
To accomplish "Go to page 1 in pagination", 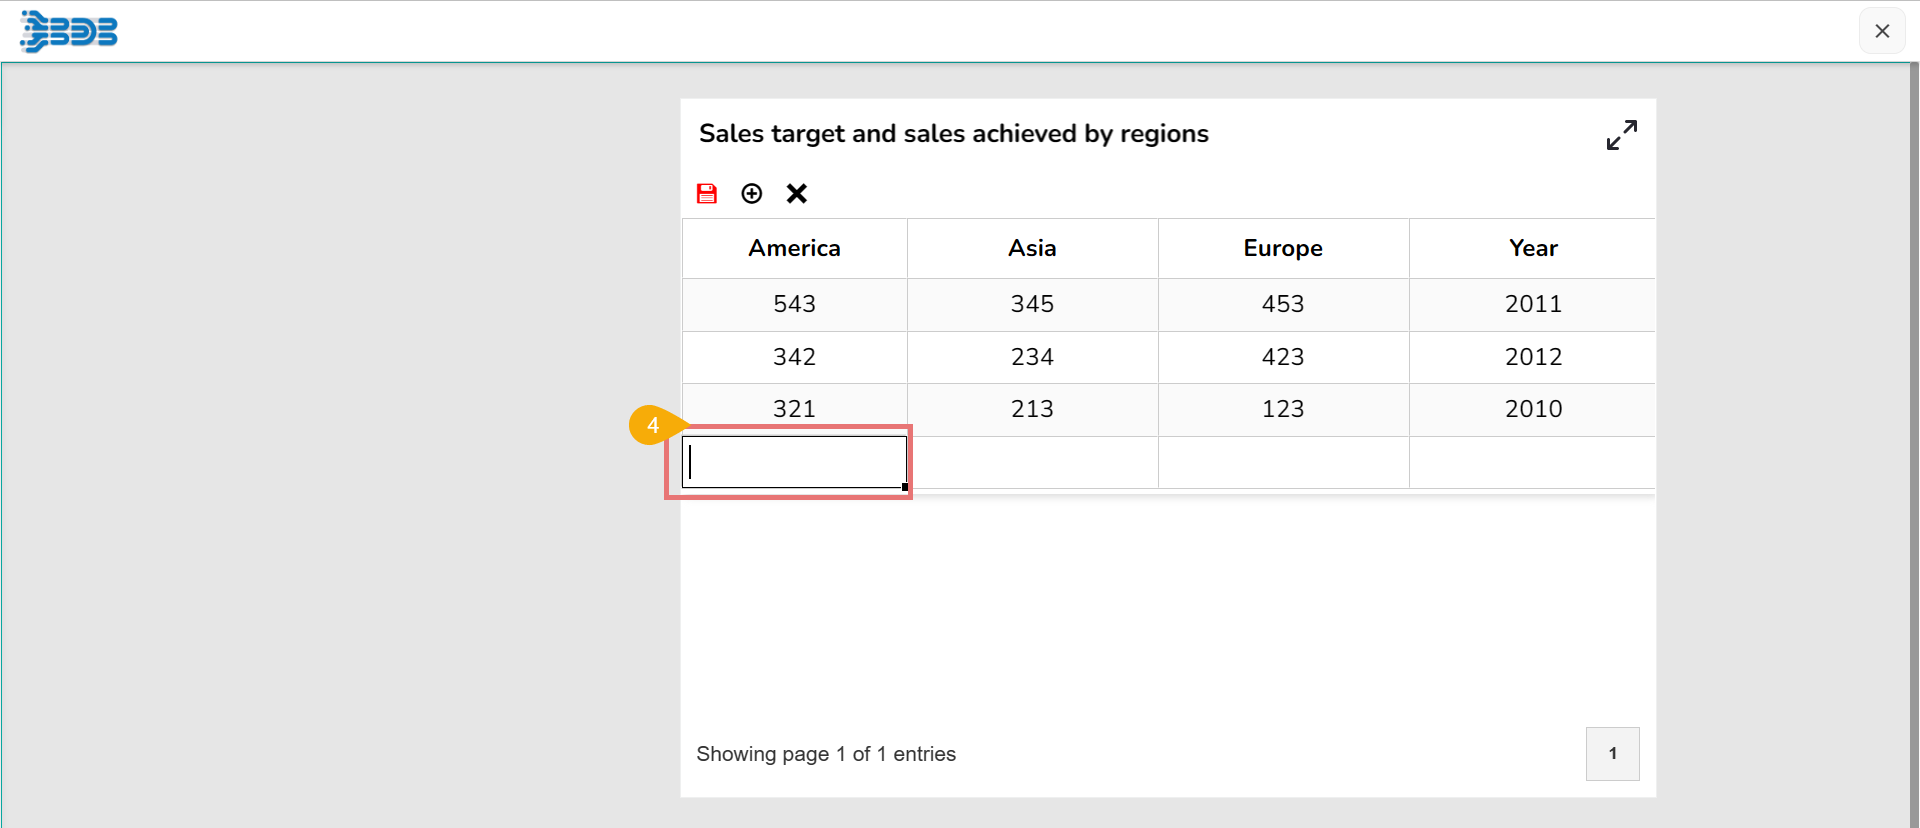I will pos(1612,754).
